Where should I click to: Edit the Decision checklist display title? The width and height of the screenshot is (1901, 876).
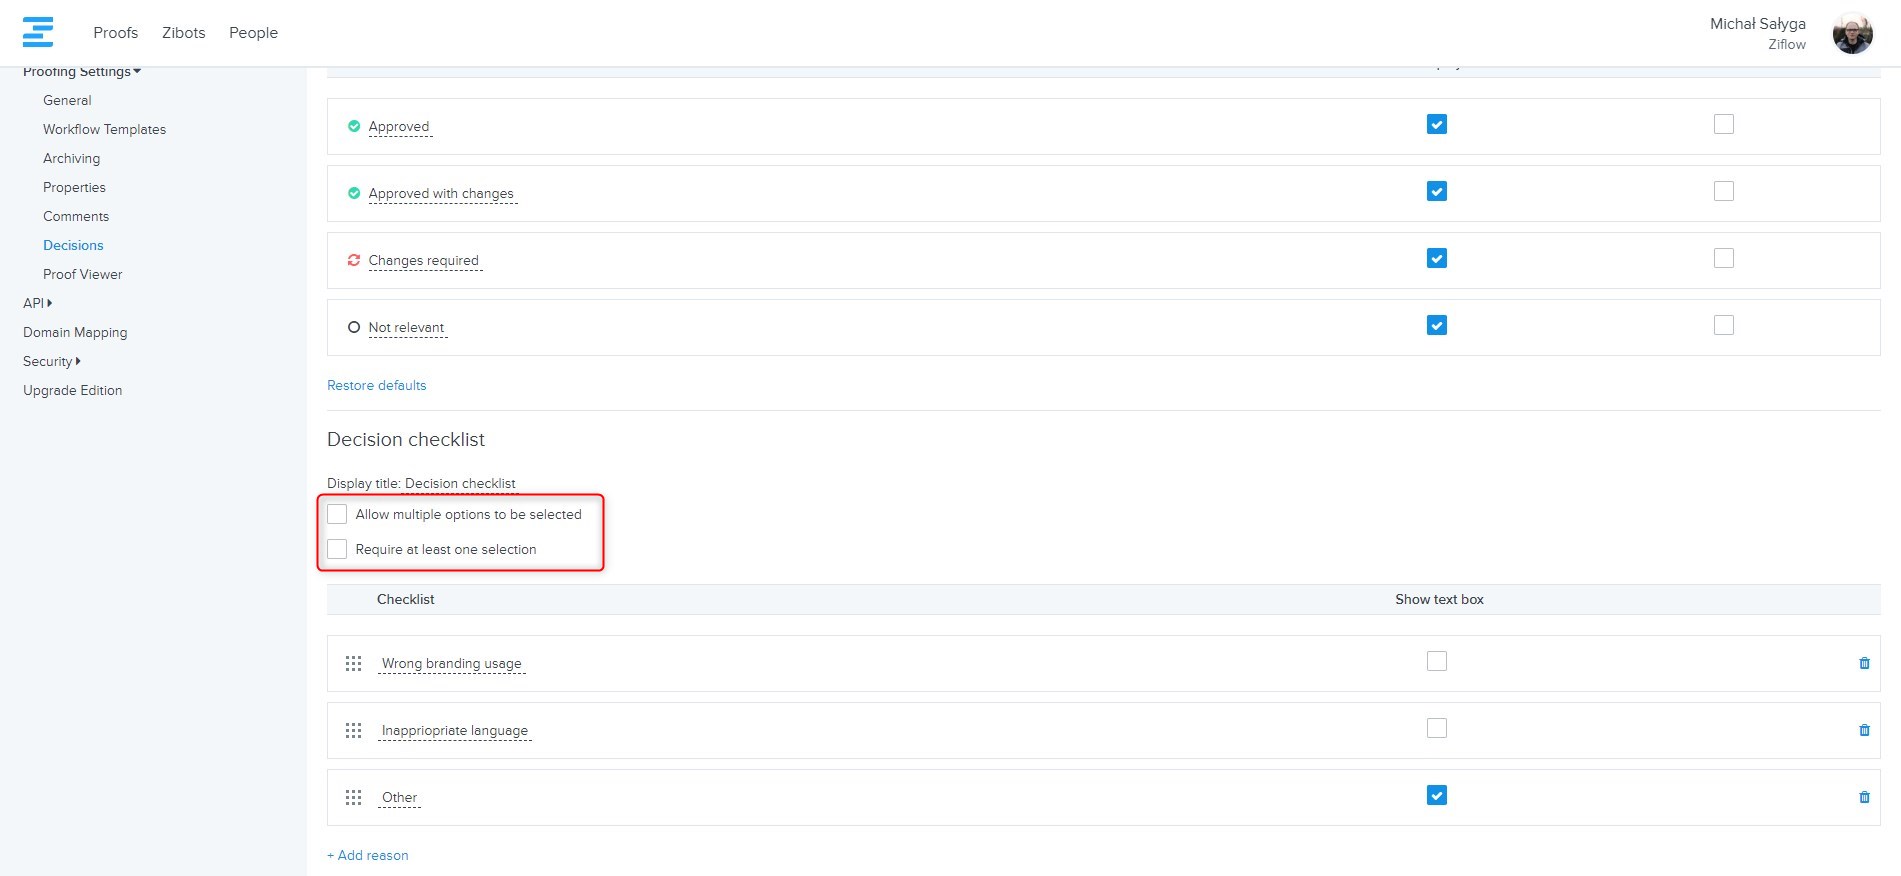(x=460, y=483)
